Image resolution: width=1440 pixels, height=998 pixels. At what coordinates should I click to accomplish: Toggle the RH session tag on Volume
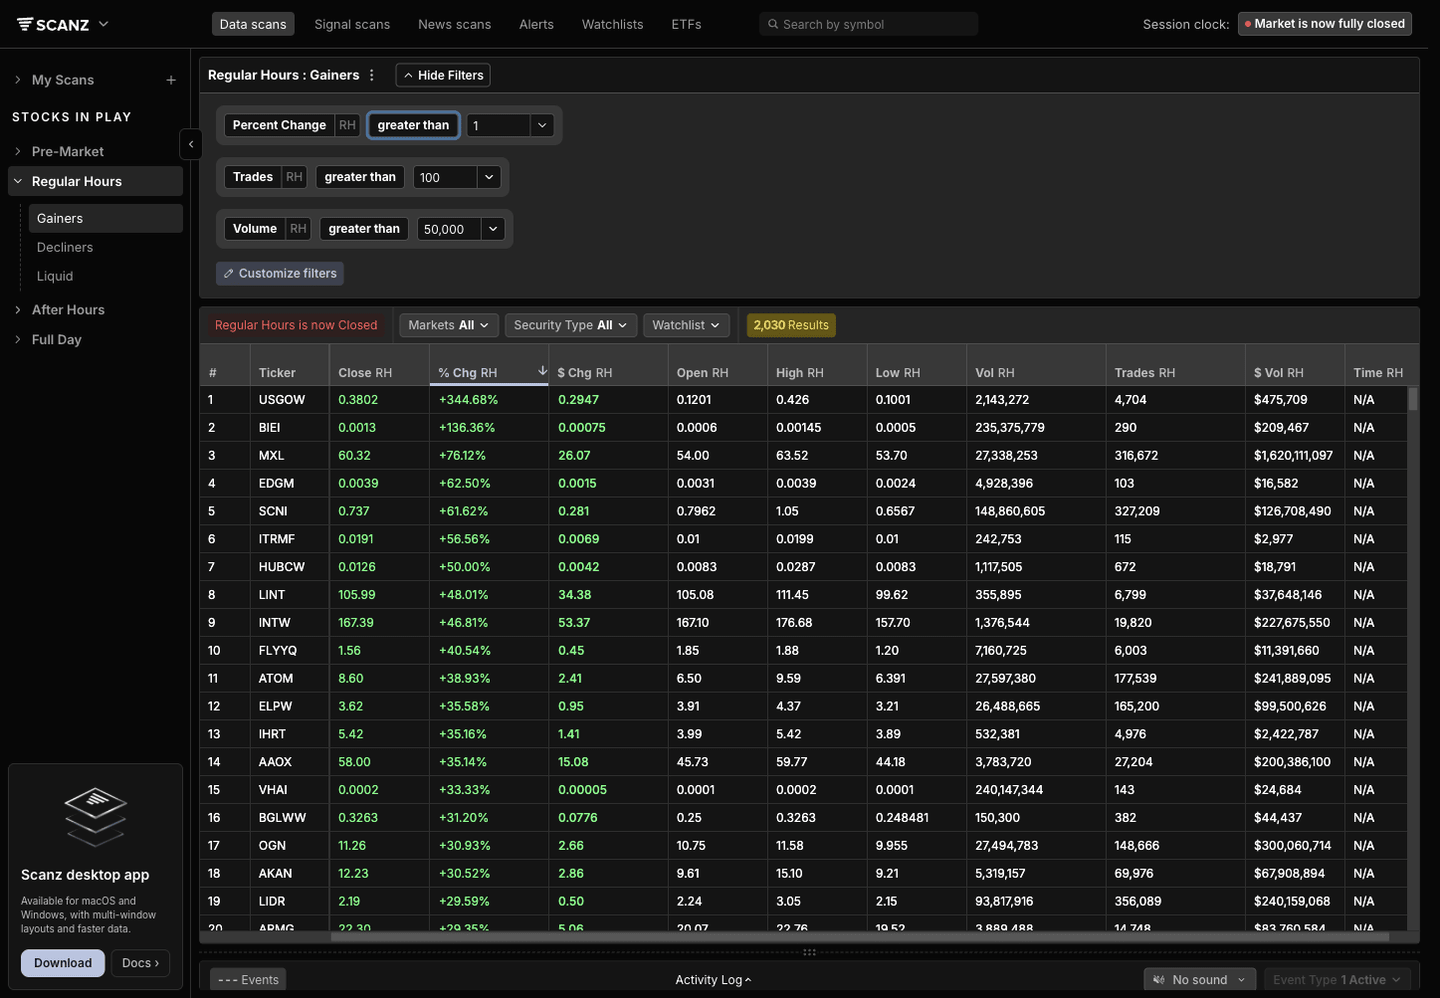point(298,229)
